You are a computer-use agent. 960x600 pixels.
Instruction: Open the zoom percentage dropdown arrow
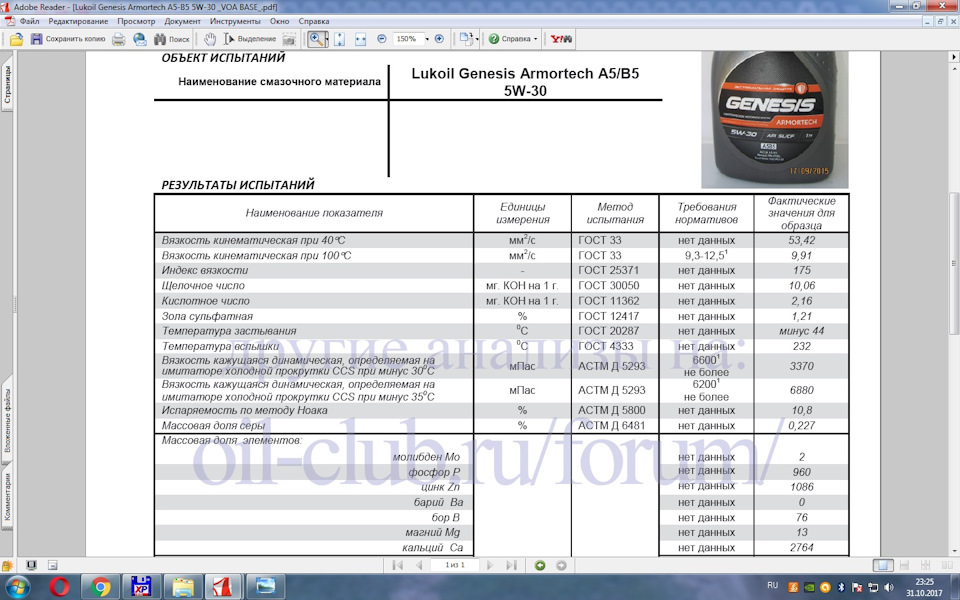(427, 39)
